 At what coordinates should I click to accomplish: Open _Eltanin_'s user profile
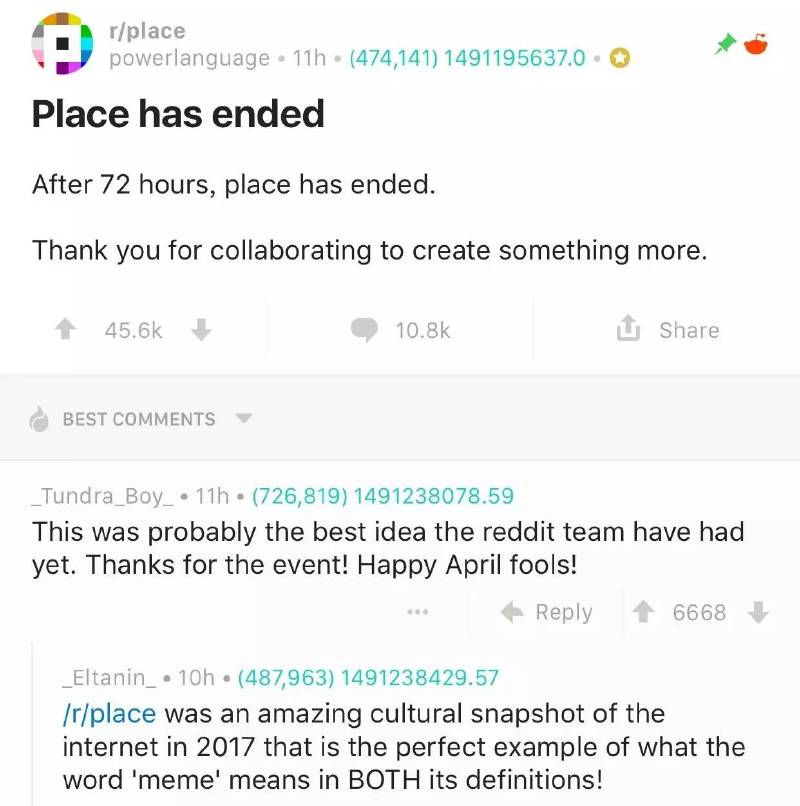pyautogui.click(x=109, y=678)
